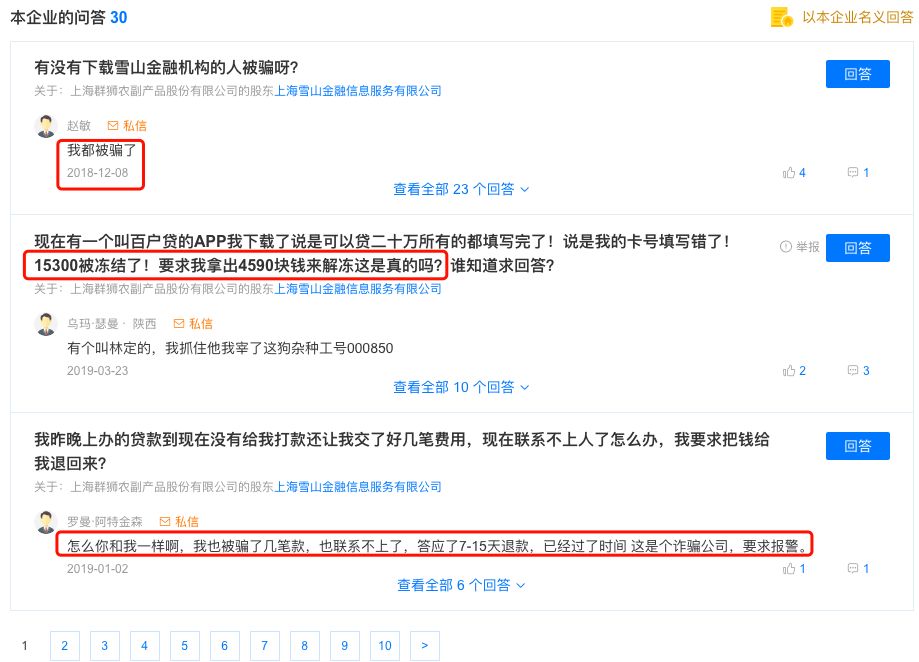The width and height of the screenshot is (919, 662).
Task: Expand 查看全部 10 个回答
Action: [461, 387]
